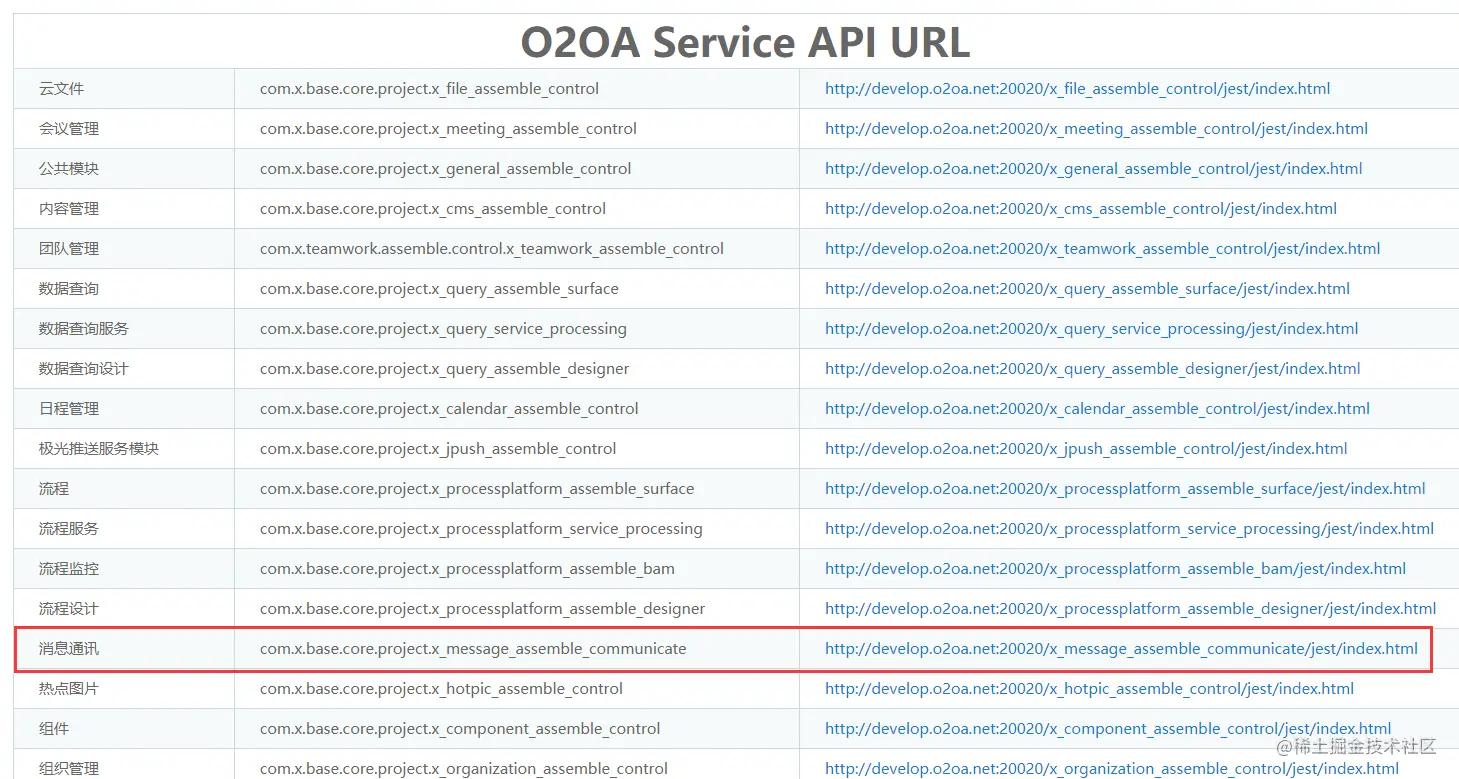Click the 数据查询服务 row label
Screen dimensions: 1459x779
(84, 329)
